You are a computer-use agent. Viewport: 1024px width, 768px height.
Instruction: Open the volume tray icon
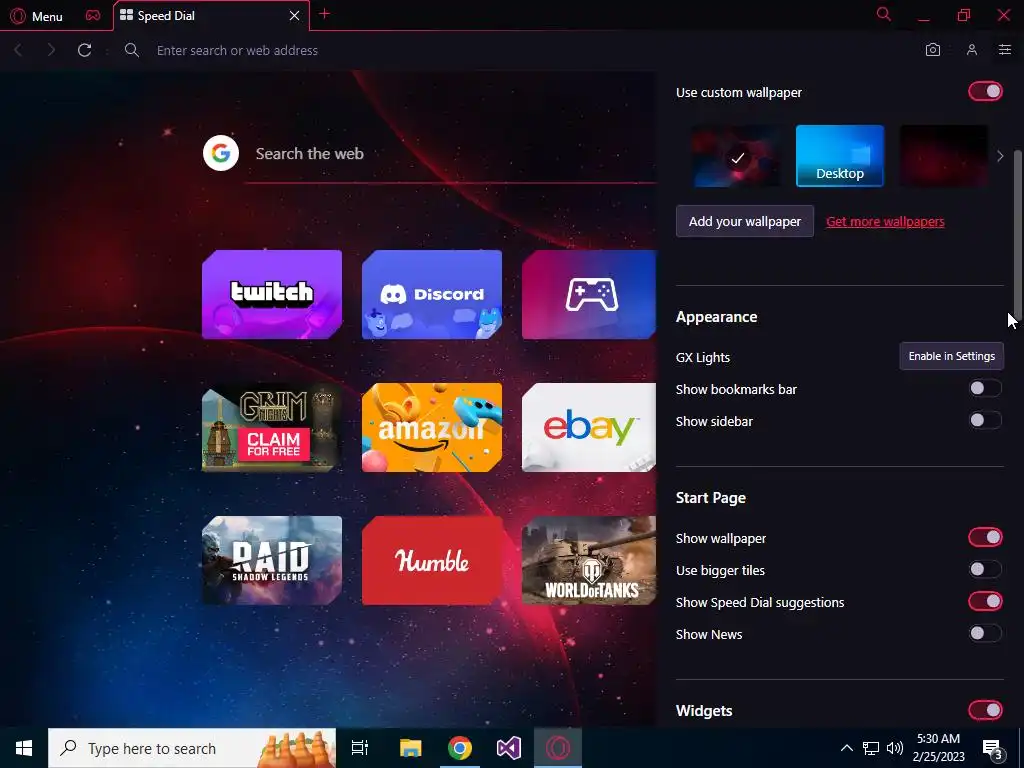pos(895,748)
